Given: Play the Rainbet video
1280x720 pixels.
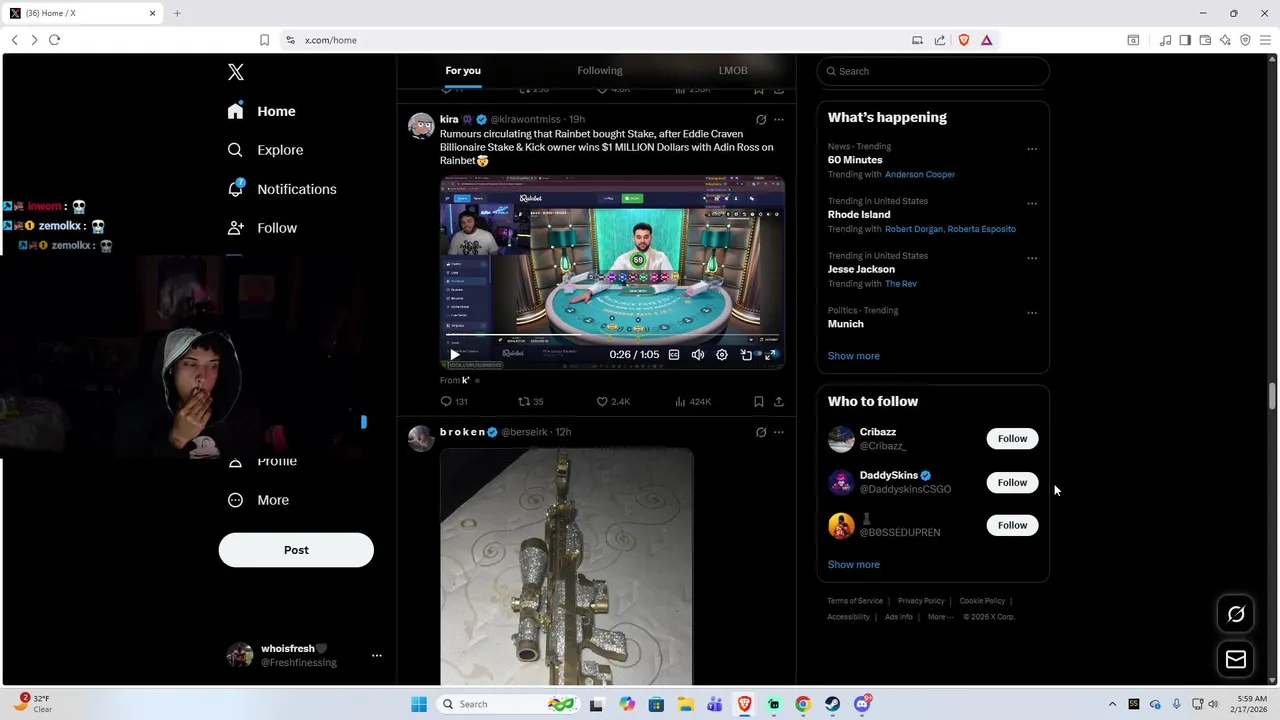Looking at the screenshot, I should (455, 355).
